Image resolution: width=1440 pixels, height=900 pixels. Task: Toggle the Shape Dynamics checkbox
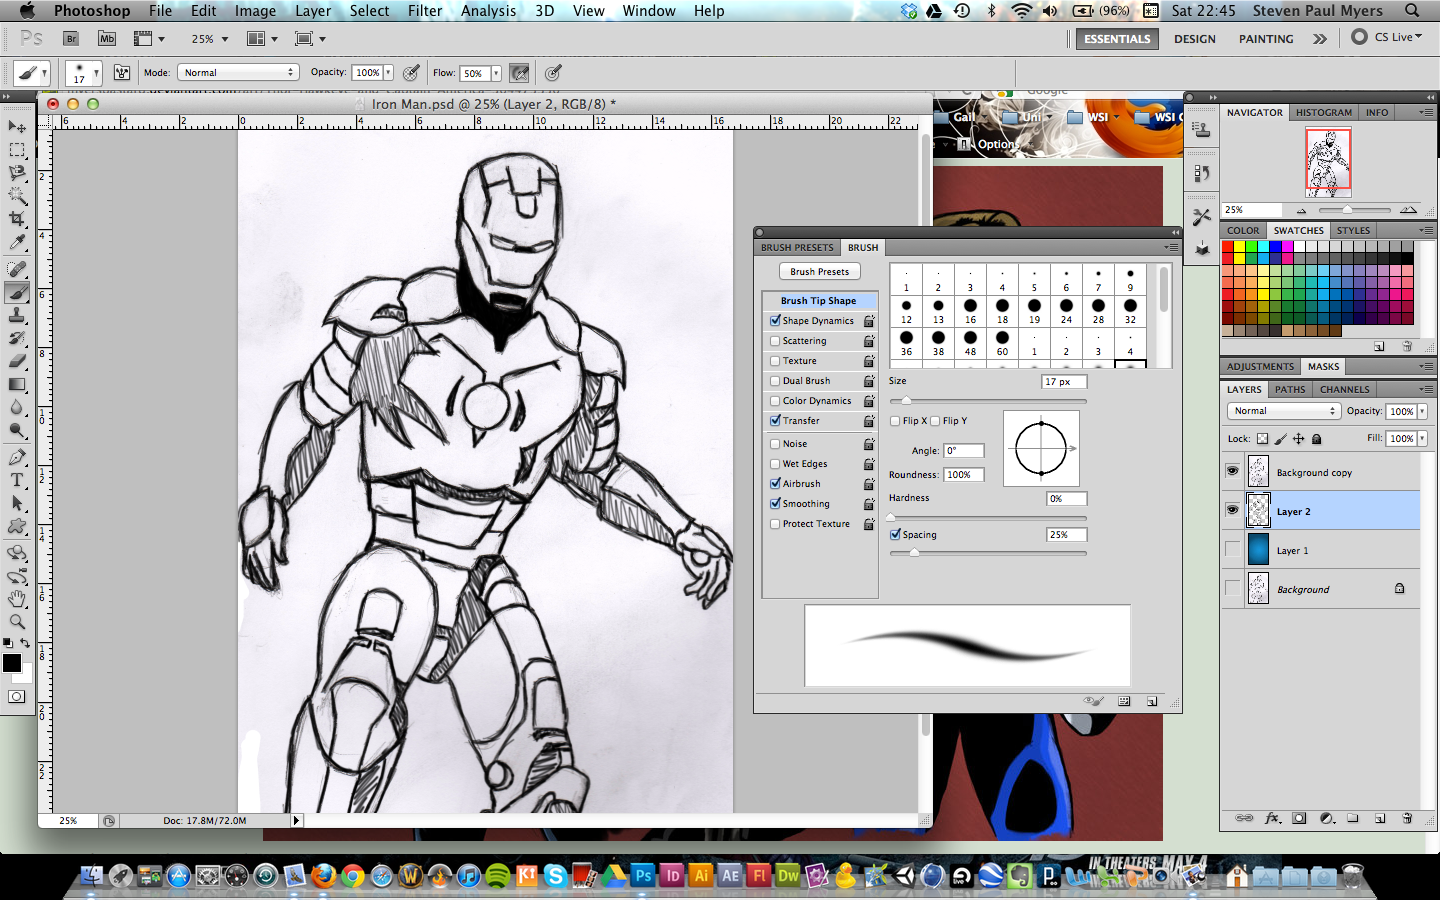(775, 321)
